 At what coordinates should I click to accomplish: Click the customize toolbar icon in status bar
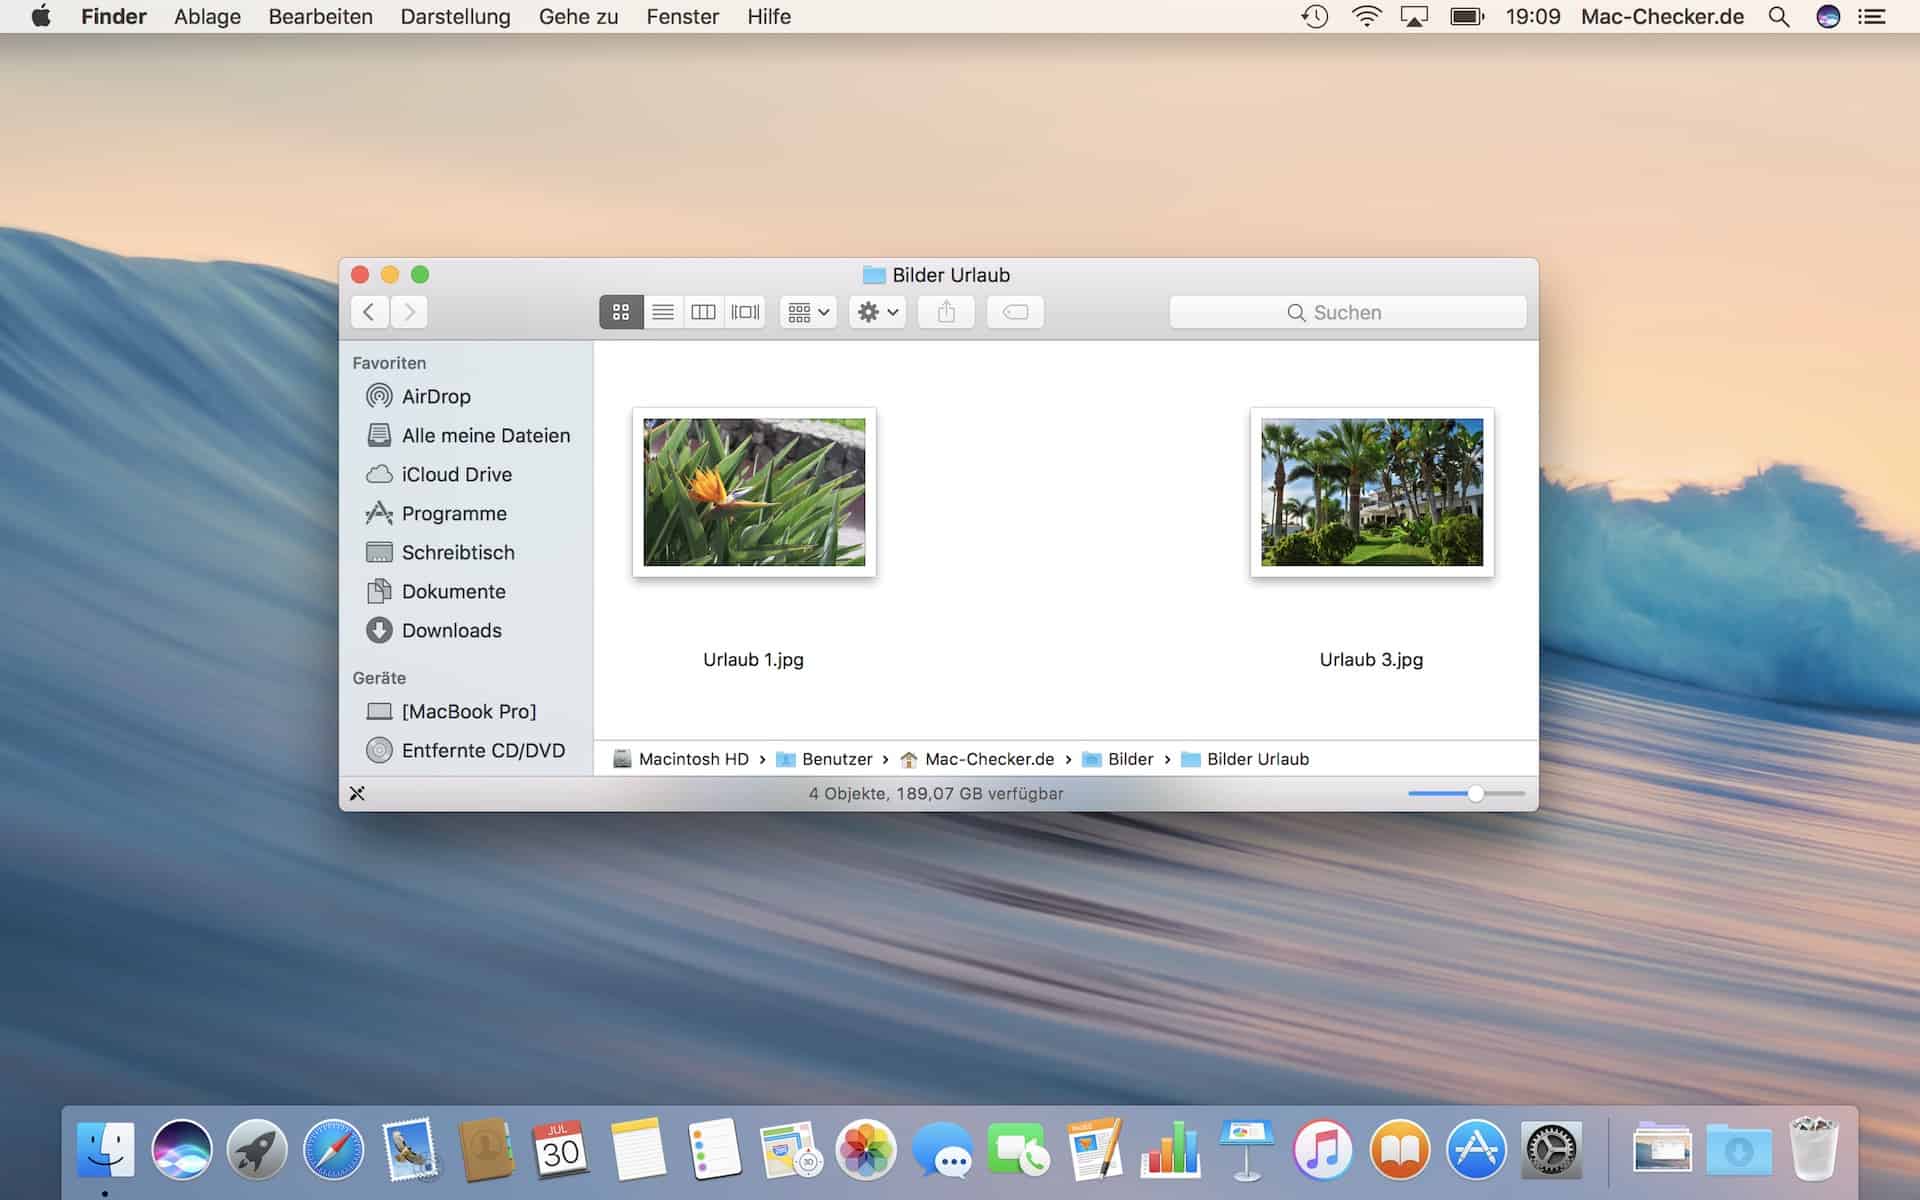[x=357, y=793]
